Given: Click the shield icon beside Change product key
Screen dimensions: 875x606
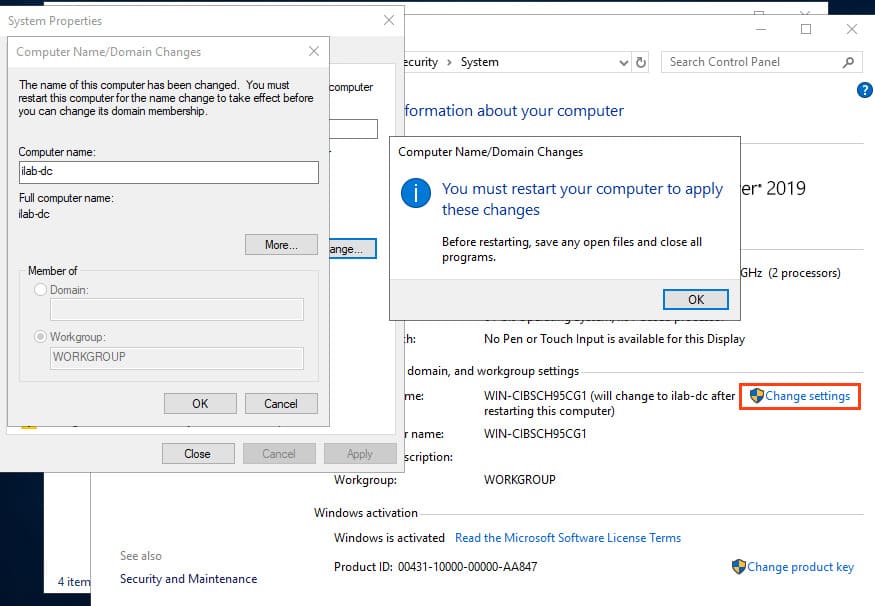Looking at the screenshot, I should point(739,566).
